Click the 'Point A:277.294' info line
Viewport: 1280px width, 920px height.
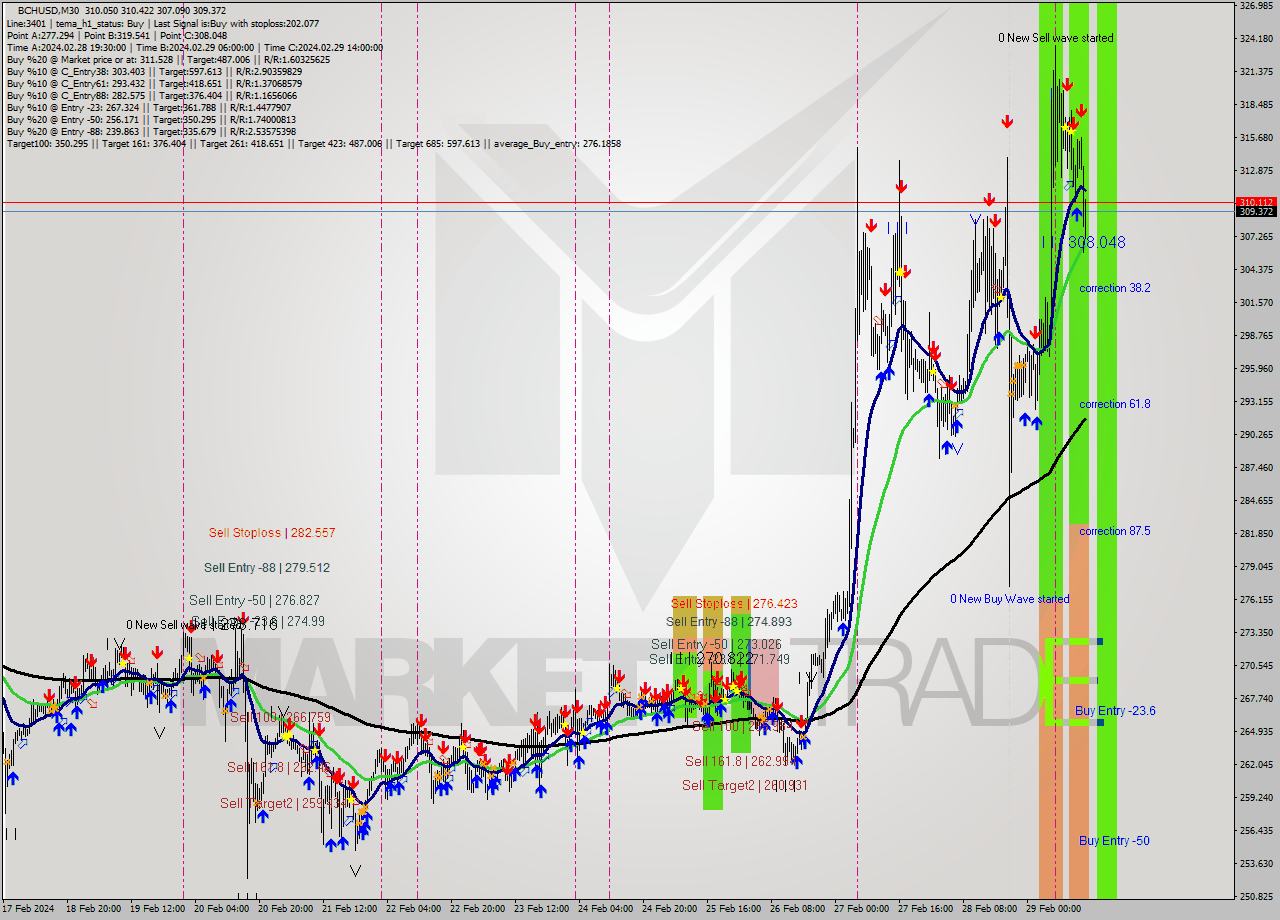[117, 35]
